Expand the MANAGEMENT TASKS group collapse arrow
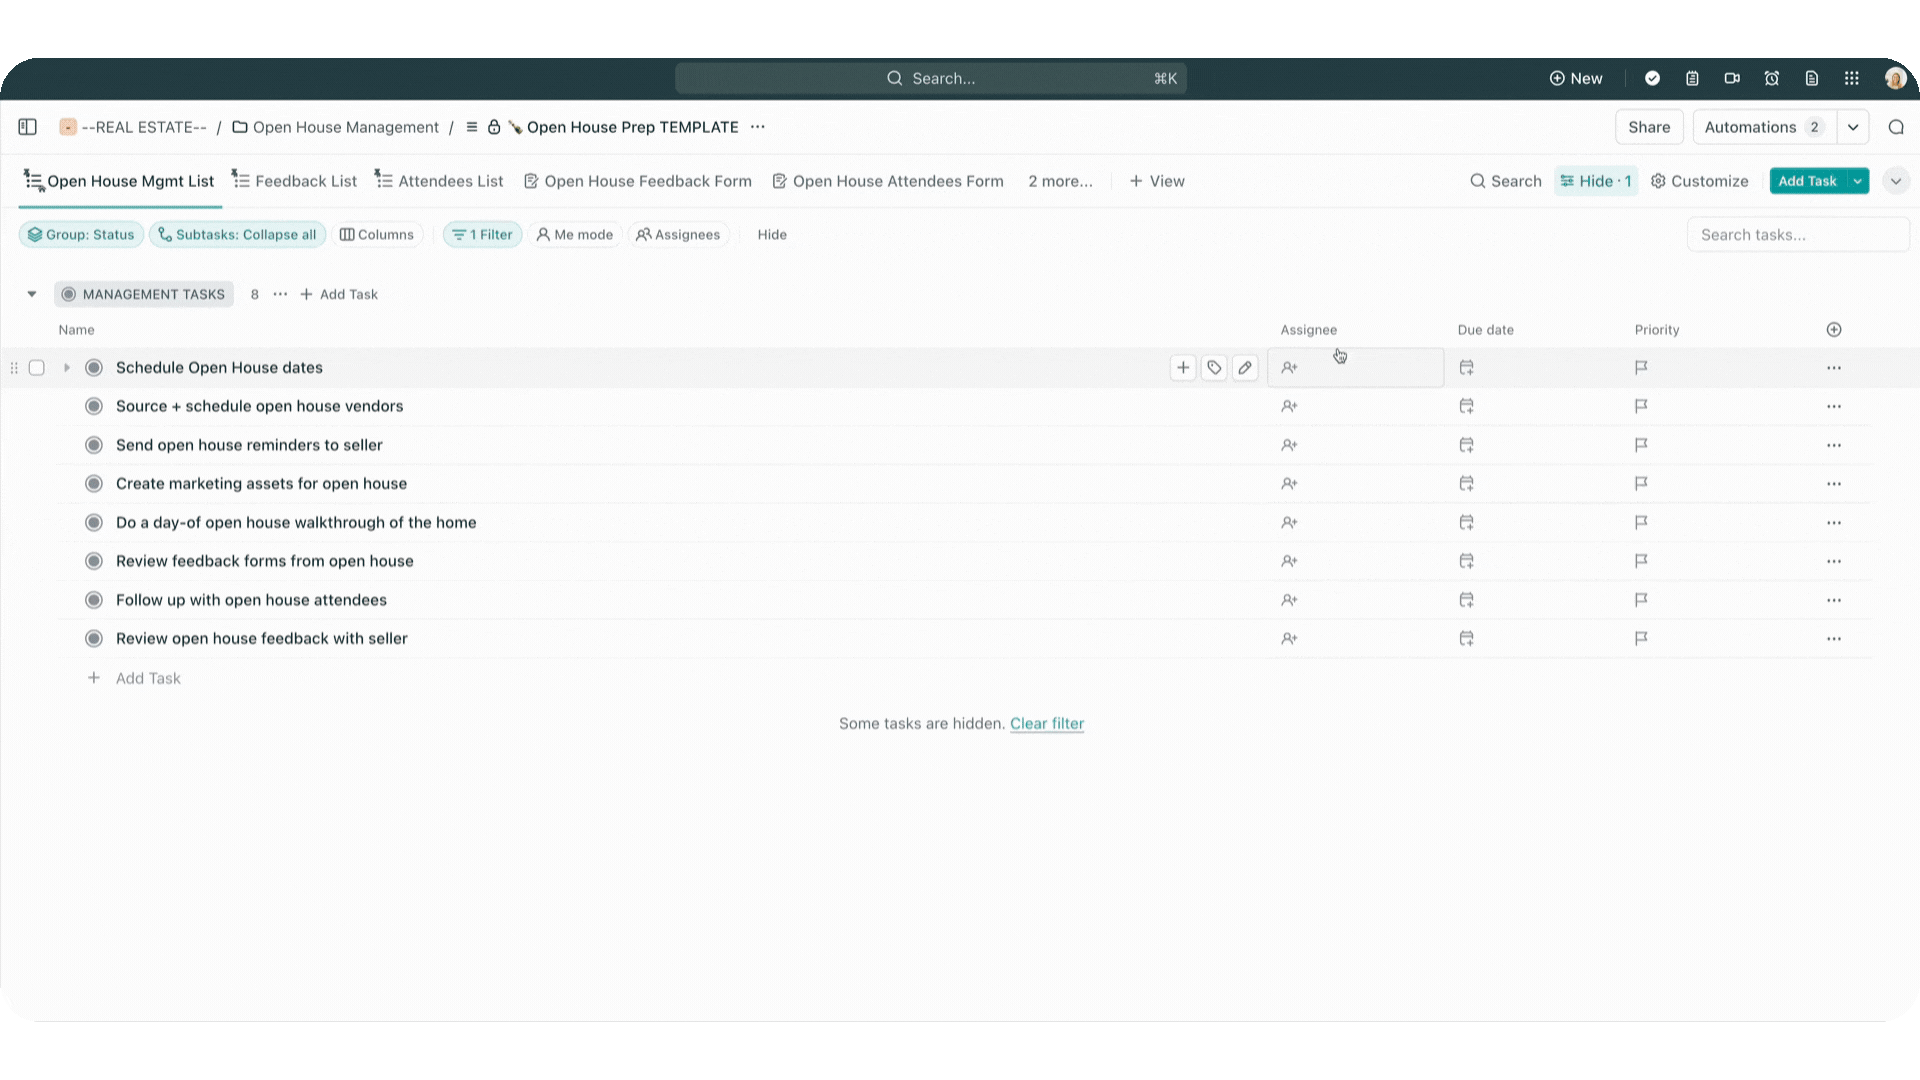The height and width of the screenshot is (1080, 1920). (x=32, y=294)
